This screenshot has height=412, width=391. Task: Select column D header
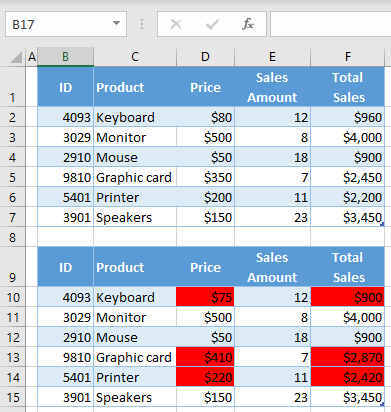(205, 57)
